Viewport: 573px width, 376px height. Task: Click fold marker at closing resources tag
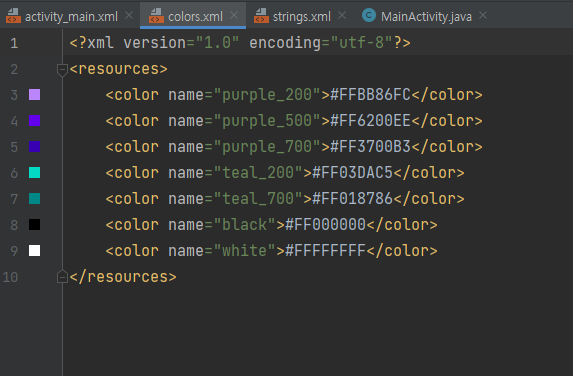tap(62, 277)
